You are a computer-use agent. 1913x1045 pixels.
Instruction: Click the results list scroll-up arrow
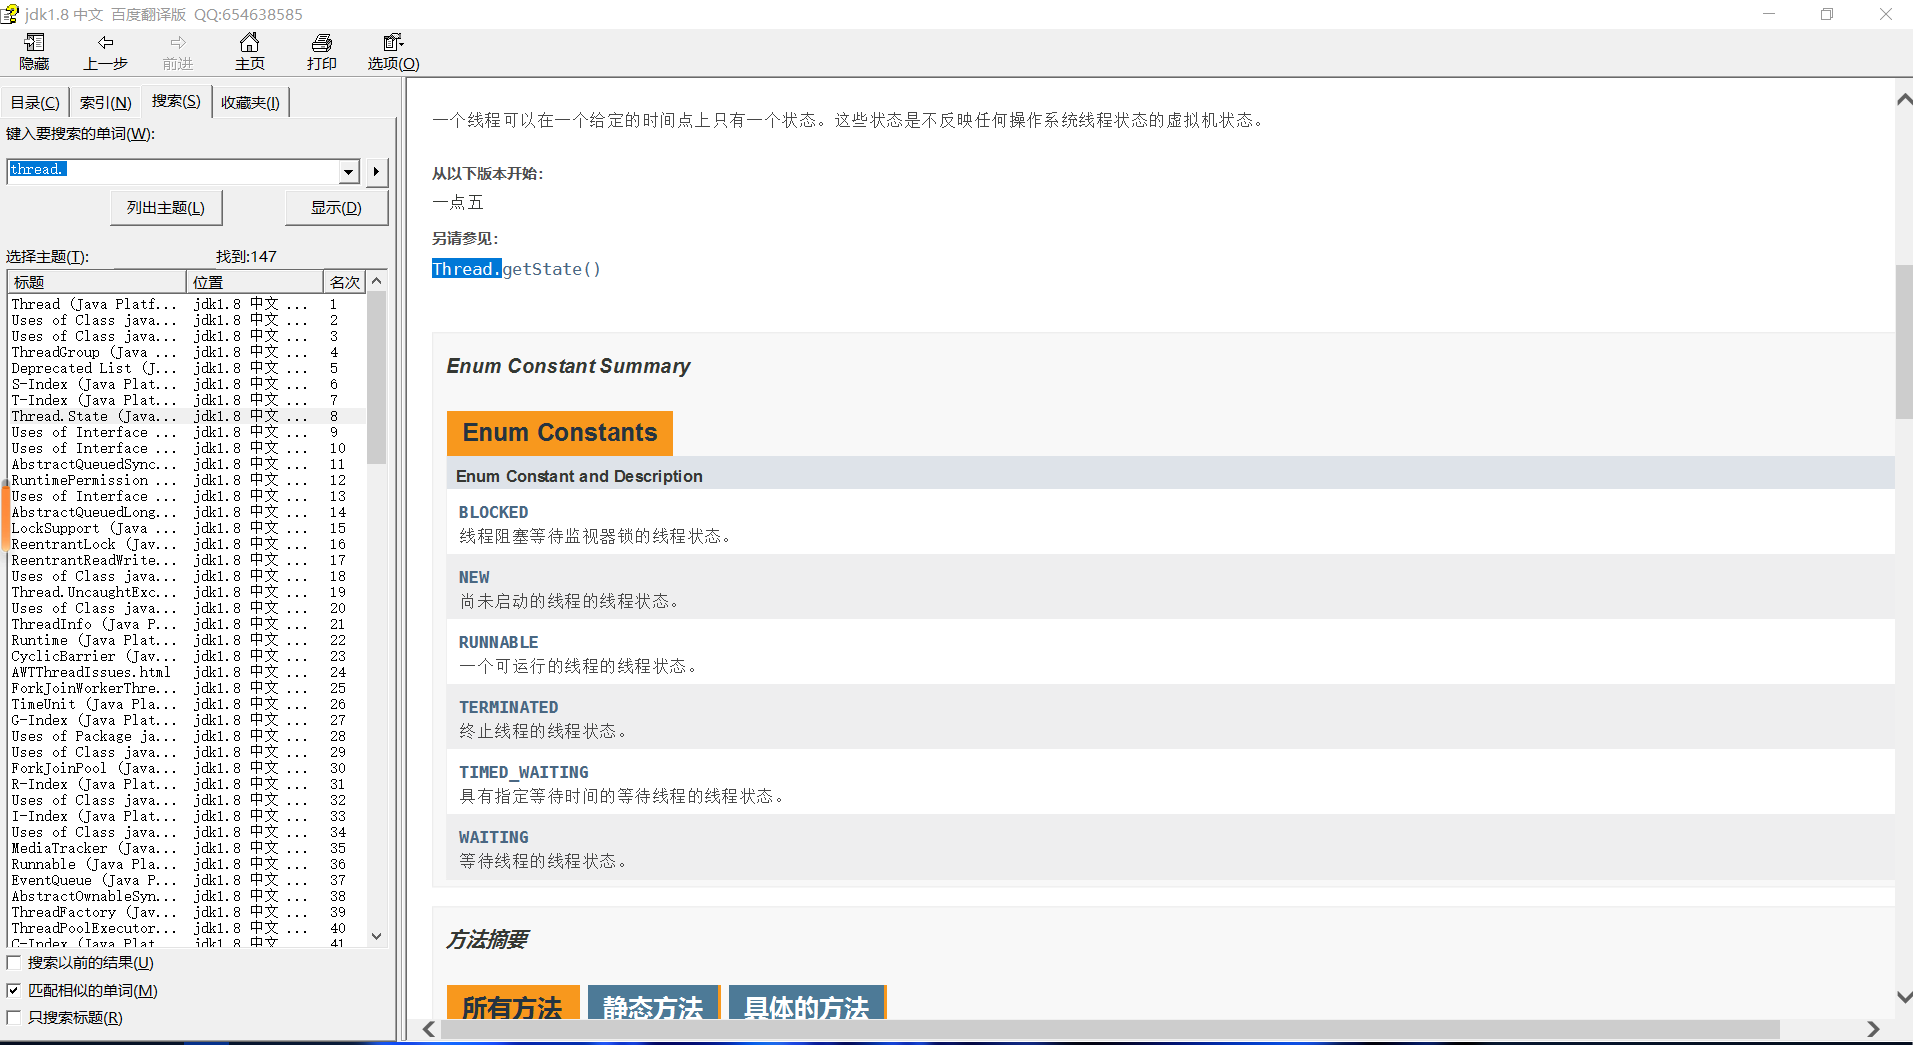pos(377,282)
